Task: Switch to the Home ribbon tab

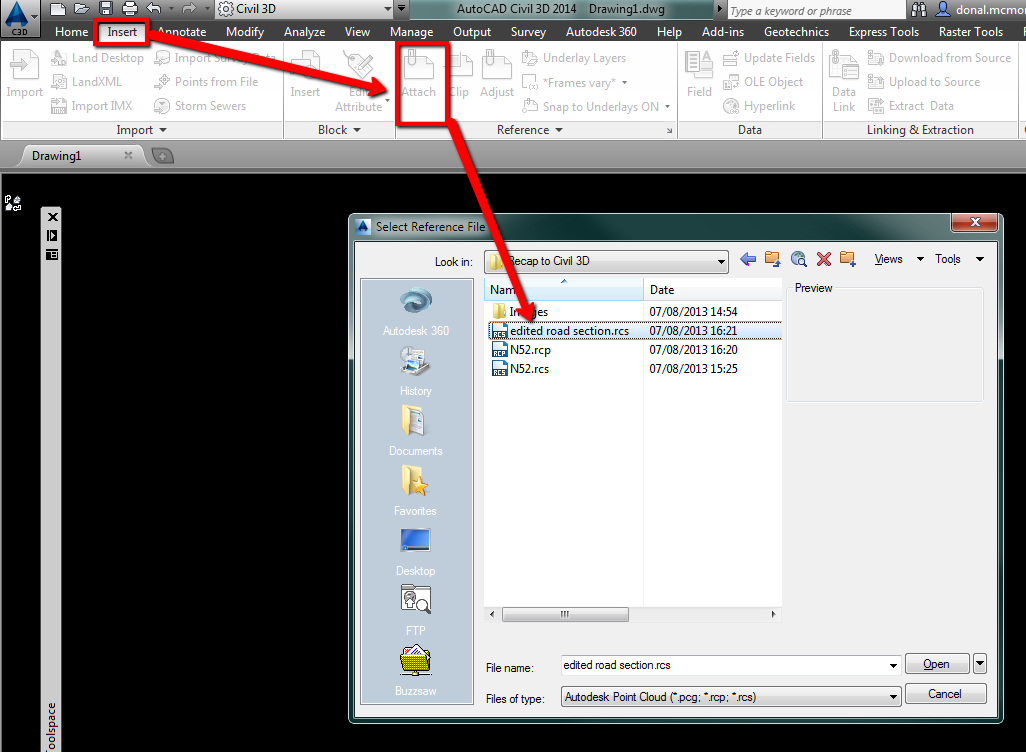Action: (x=71, y=32)
